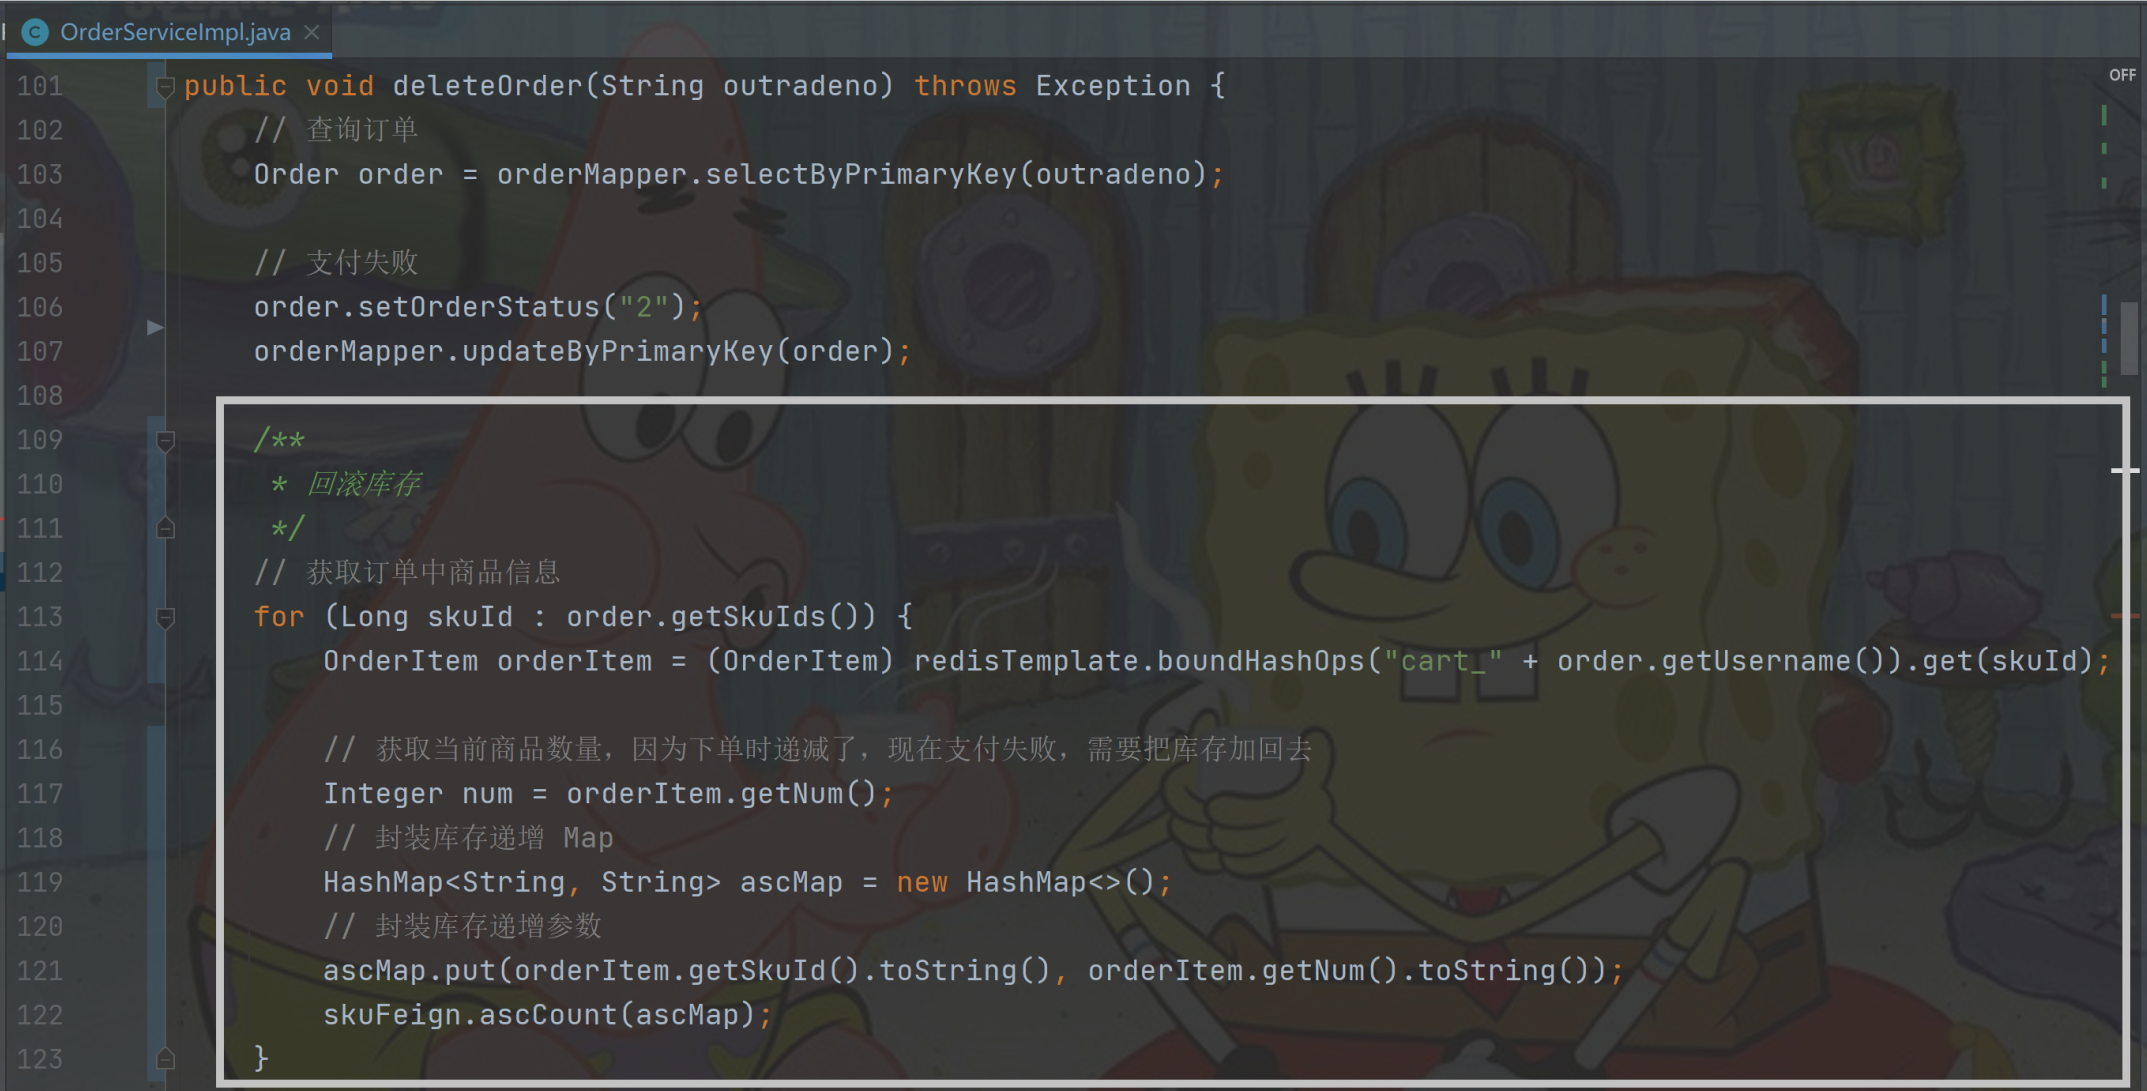Click the comment fold end marker at line 111

click(x=165, y=528)
